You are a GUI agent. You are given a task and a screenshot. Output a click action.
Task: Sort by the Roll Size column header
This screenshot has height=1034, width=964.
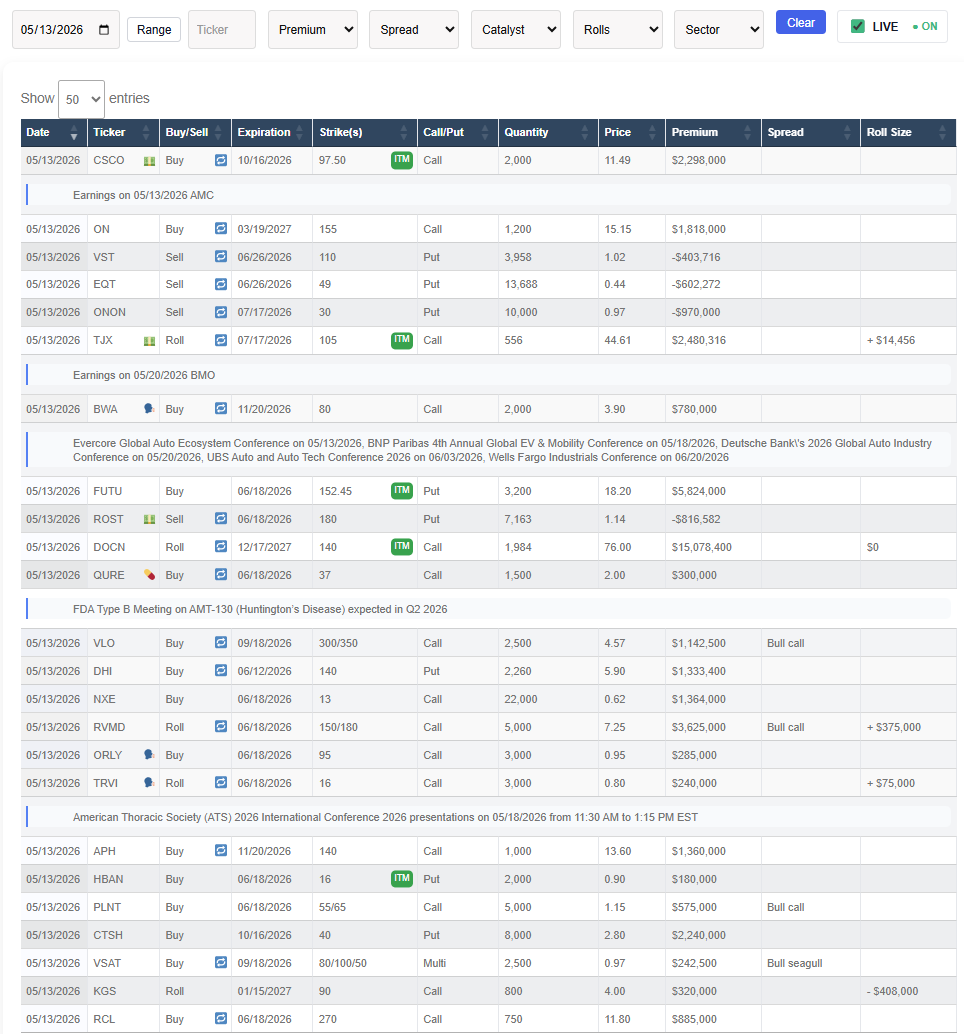908,133
